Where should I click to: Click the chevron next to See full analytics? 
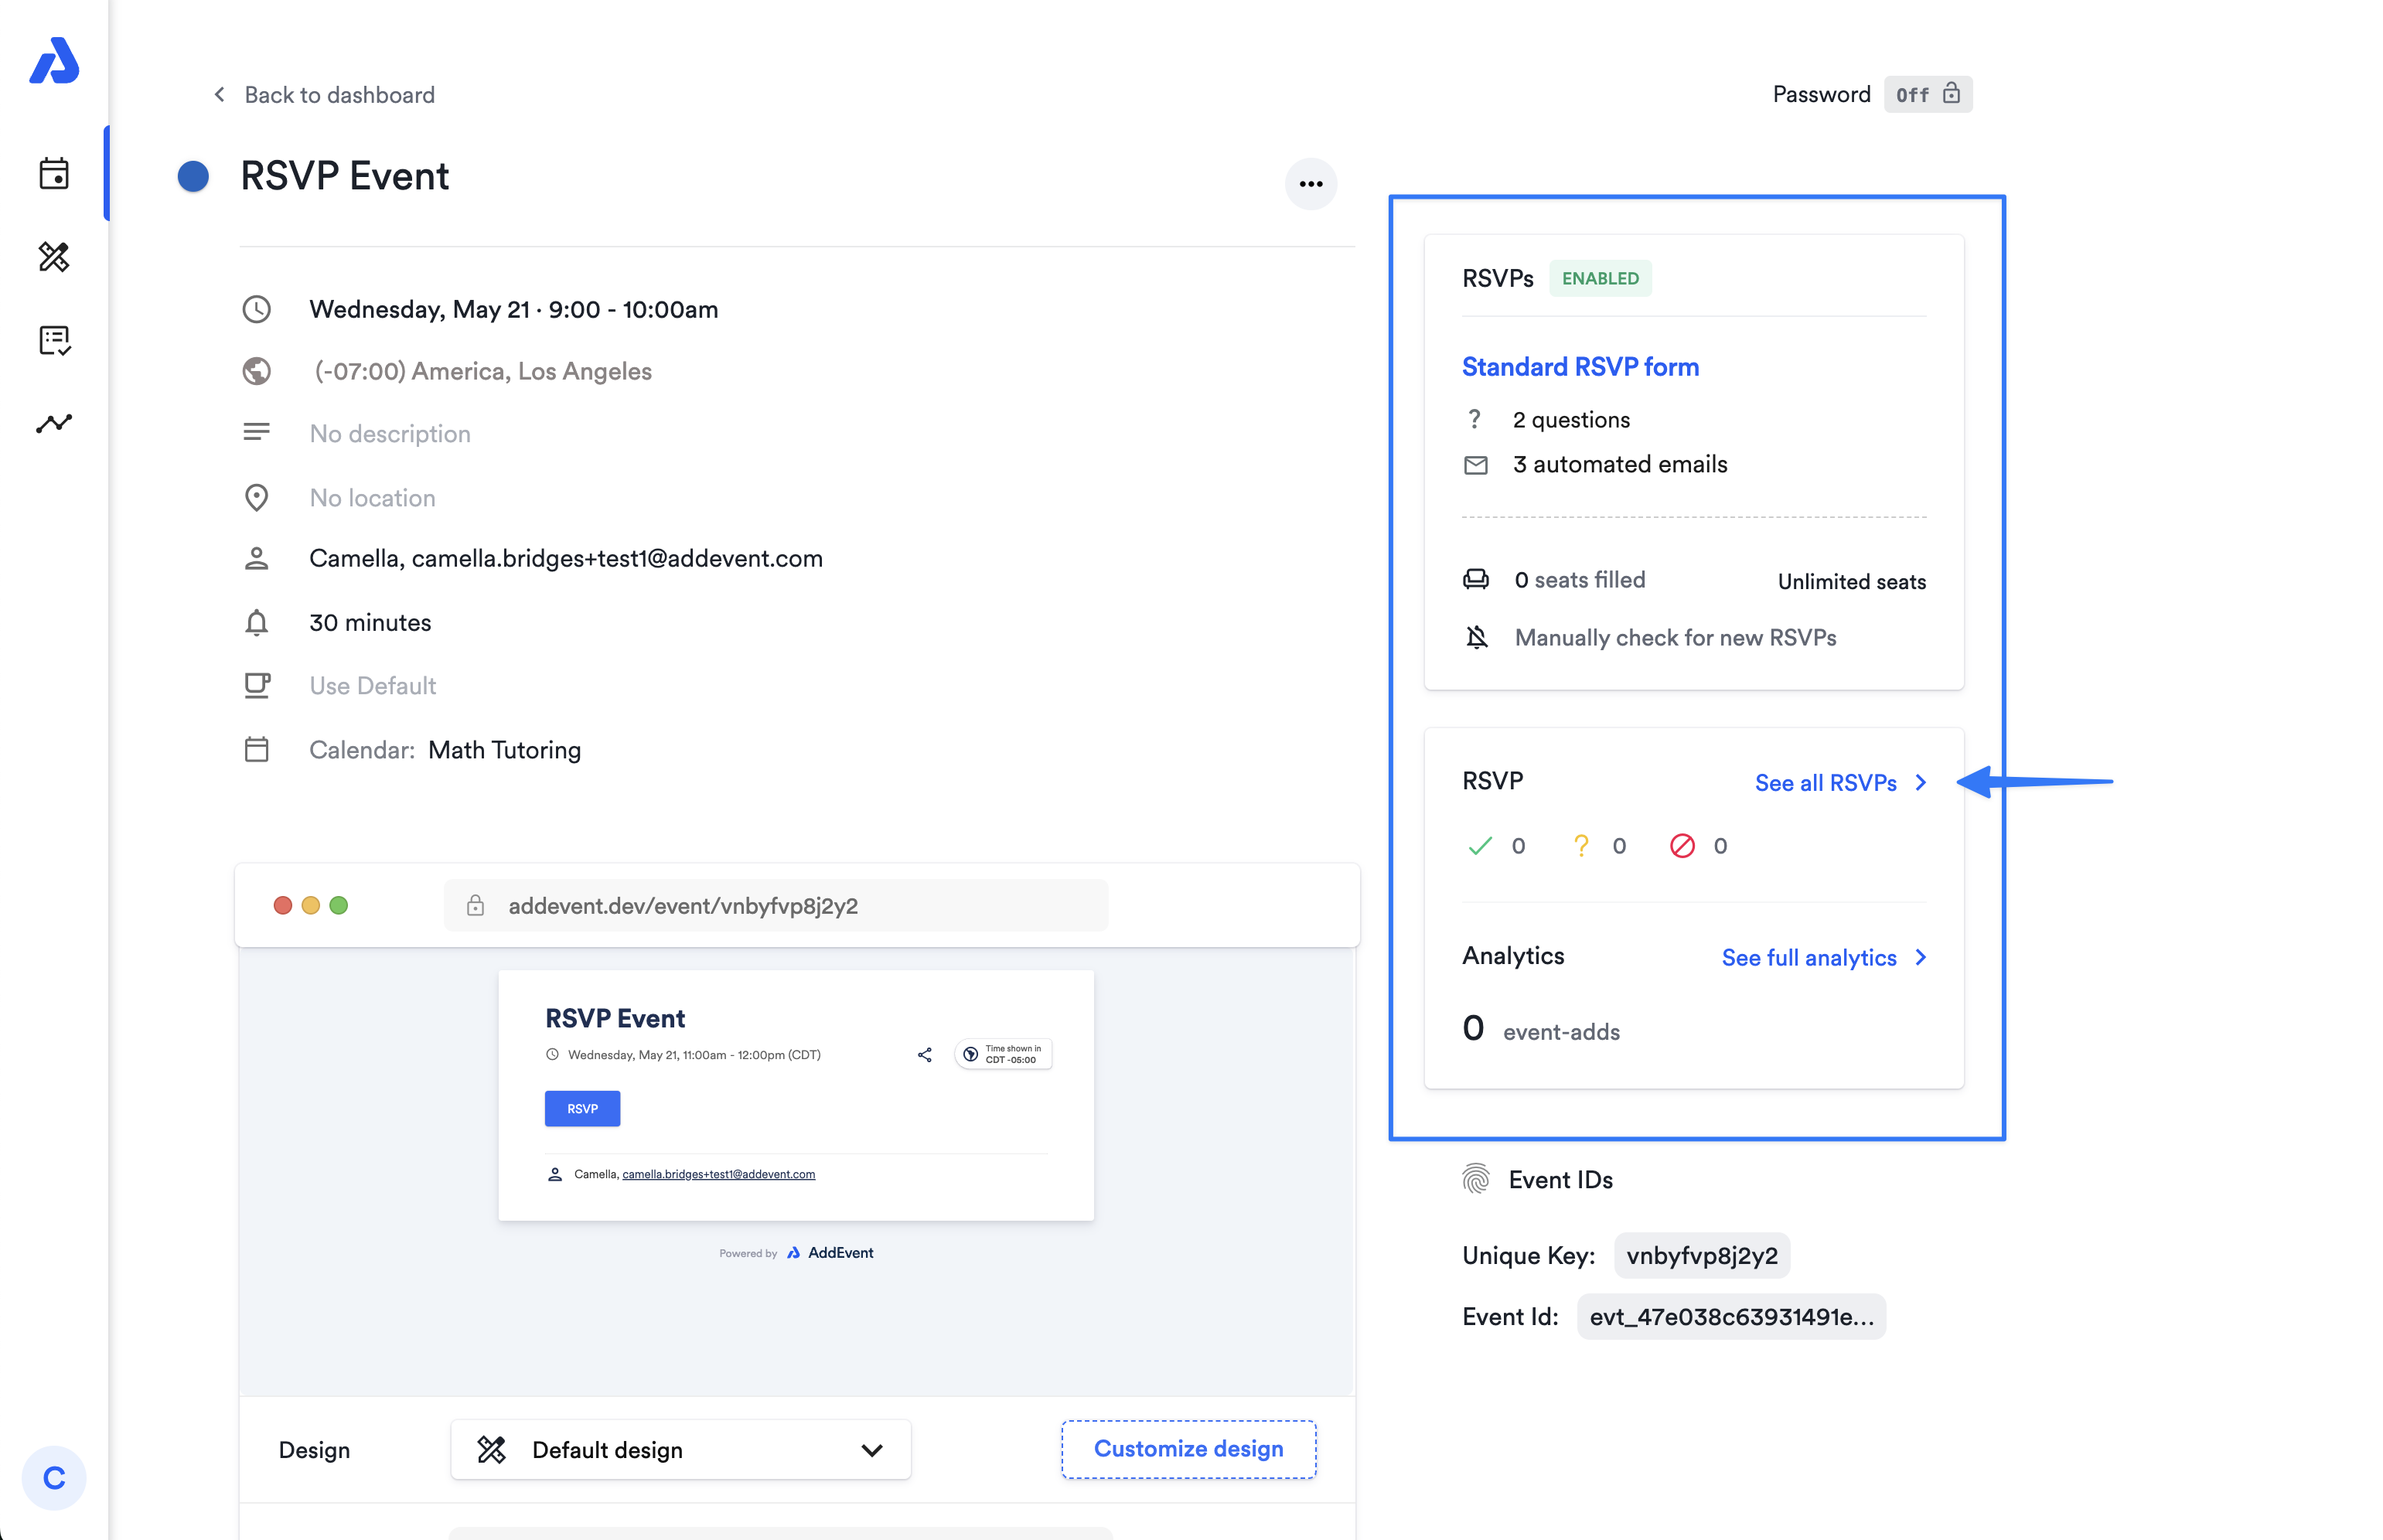point(1920,957)
